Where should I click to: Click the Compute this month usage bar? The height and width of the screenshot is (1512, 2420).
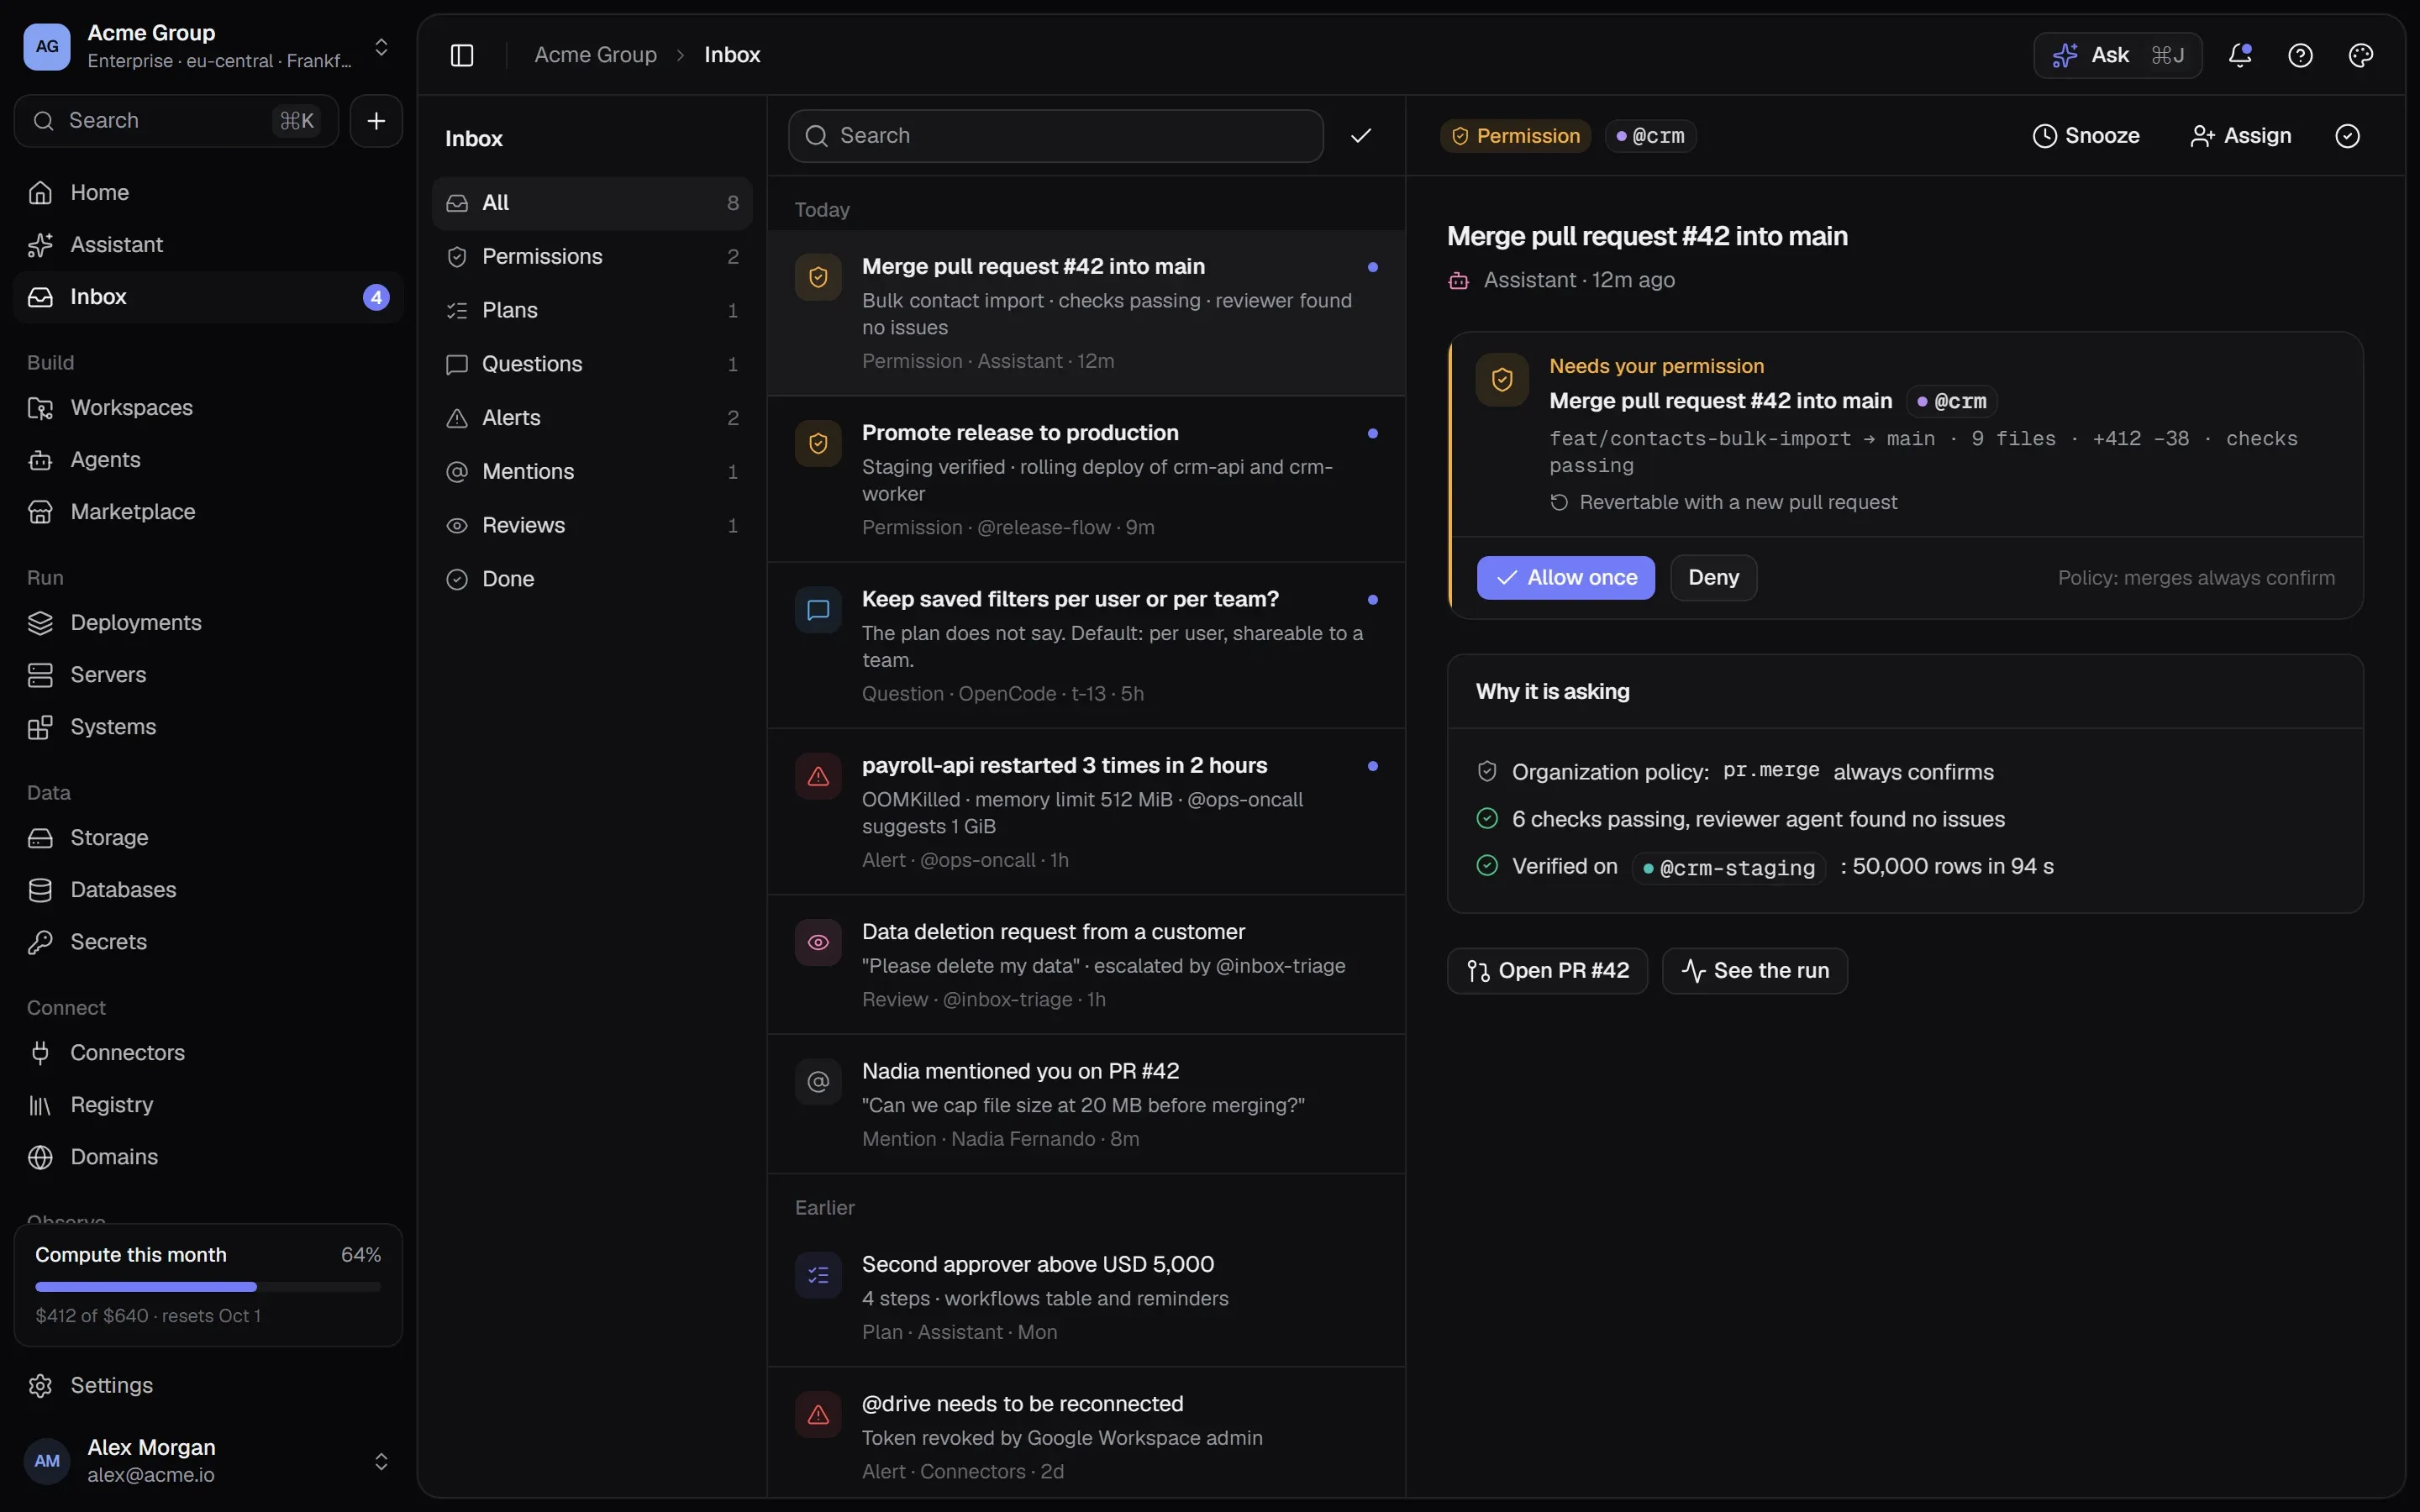pos(208,1286)
